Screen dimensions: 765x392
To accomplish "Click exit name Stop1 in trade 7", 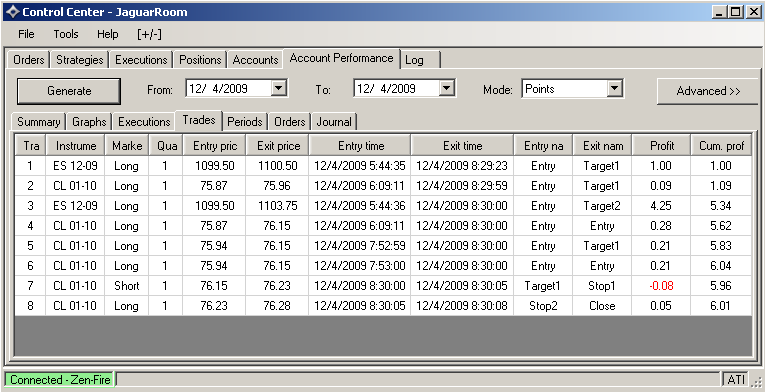I will click(x=603, y=286).
